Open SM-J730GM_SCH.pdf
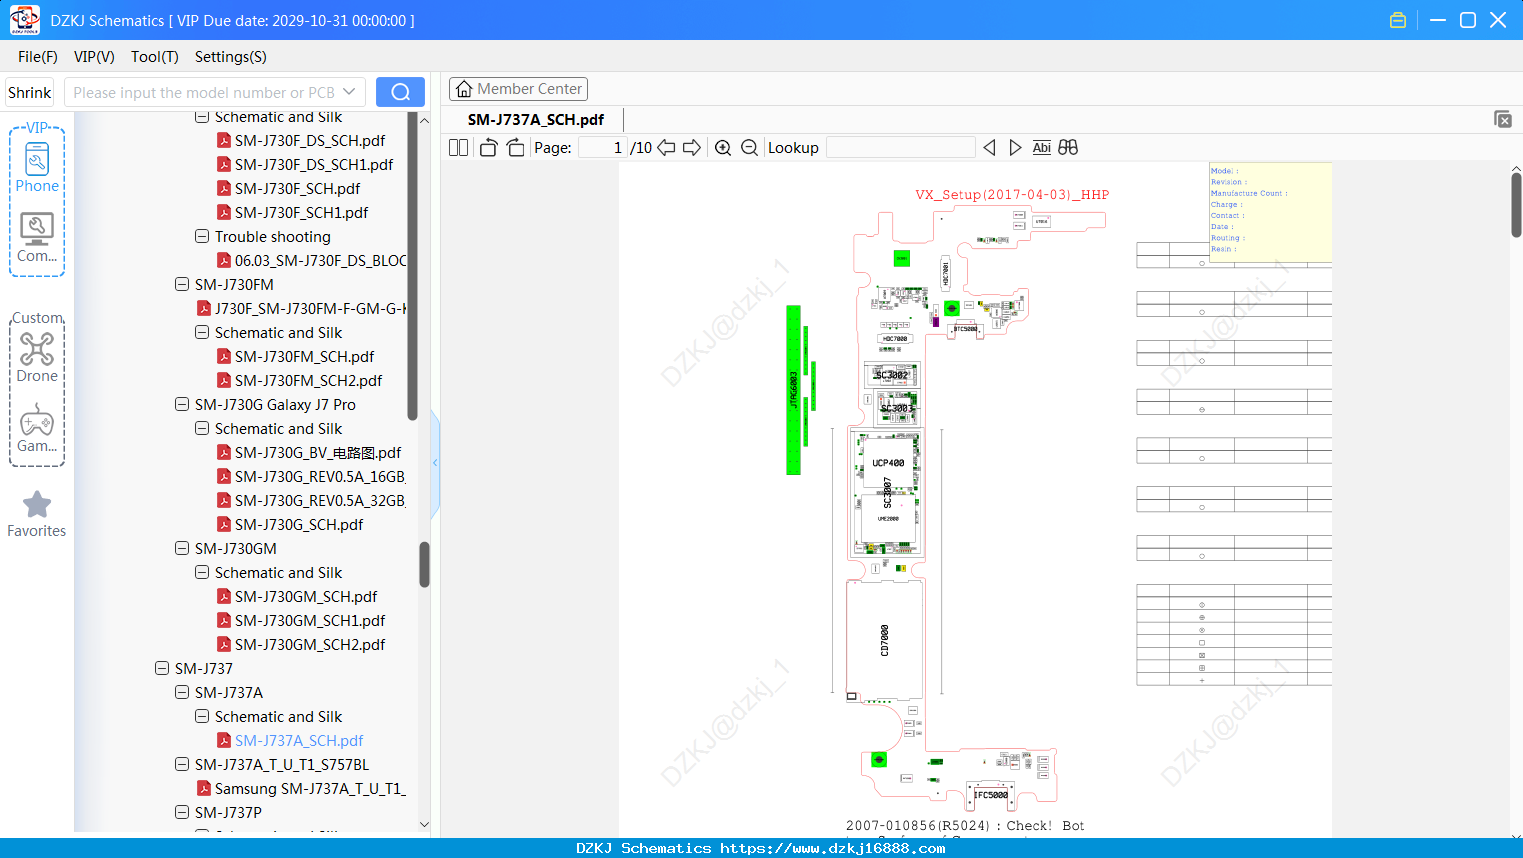The width and height of the screenshot is (1523, 858). [x=306, y=597]
